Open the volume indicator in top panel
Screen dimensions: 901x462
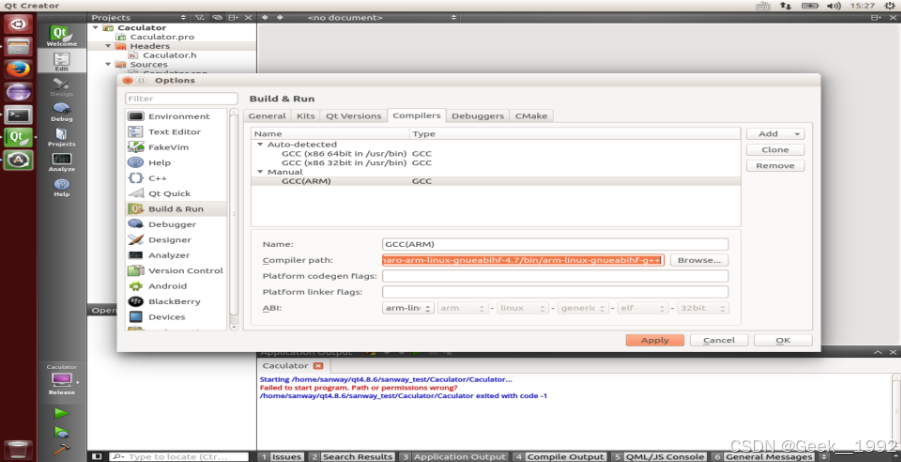834,6
